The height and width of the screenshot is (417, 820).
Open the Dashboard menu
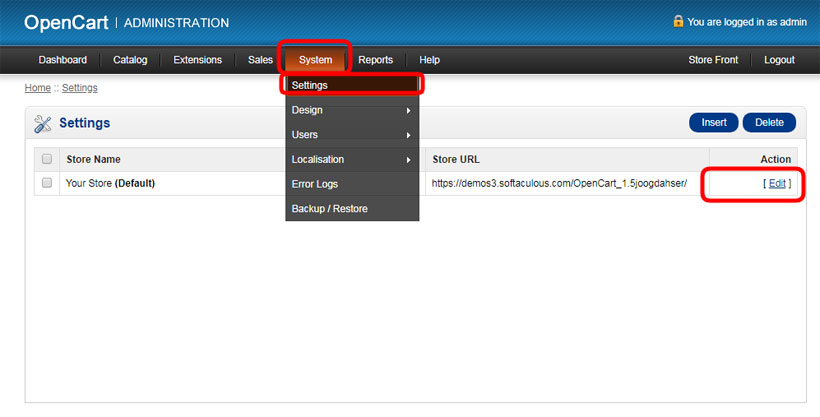click(x=63, y=60)
